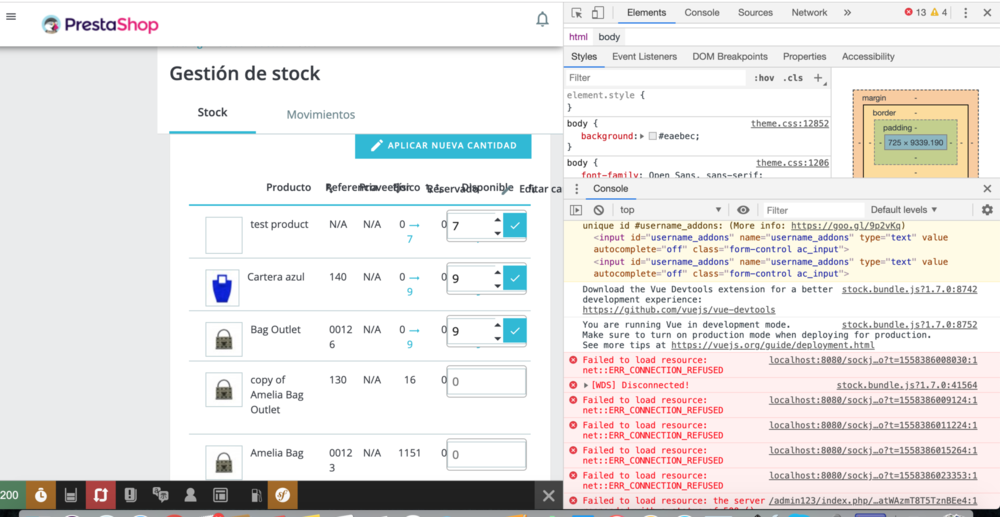Create live expression with the eye icon
The height and width of the screenshot is (517, 1000).
click(x=743, y=210)
